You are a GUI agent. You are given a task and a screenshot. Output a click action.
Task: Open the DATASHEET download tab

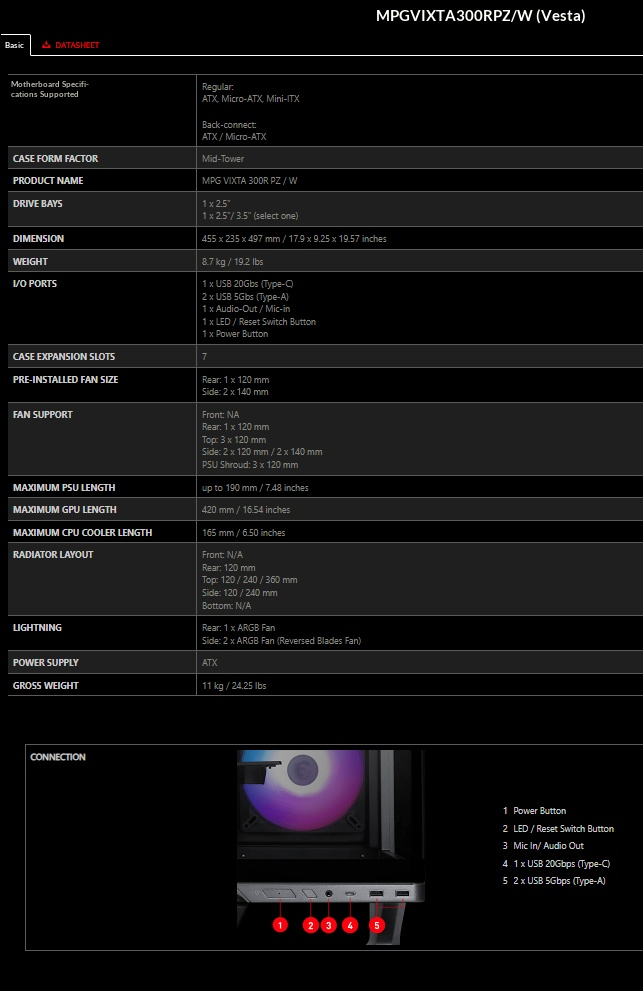coord(71,45)
